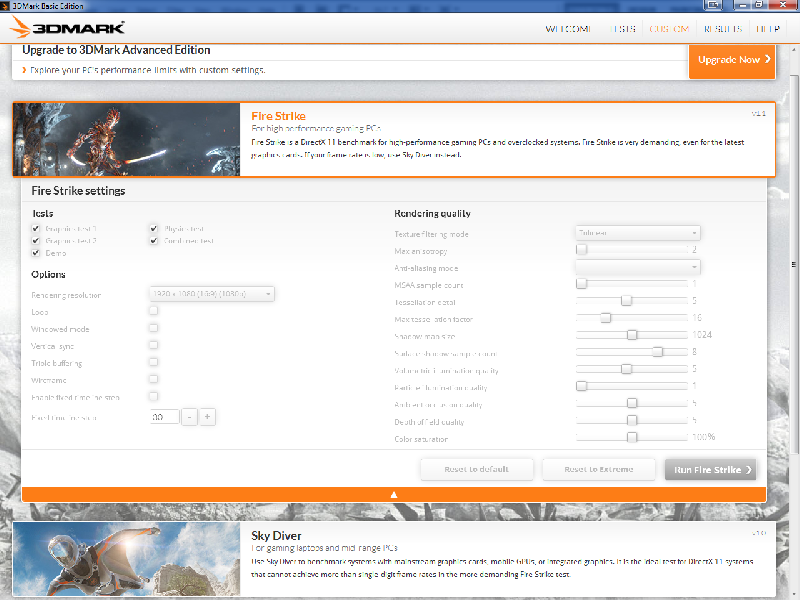Click the Upgrade to 3DMark Advanced Edition heading
Screen dimensions: 800x600
point(116,50)
